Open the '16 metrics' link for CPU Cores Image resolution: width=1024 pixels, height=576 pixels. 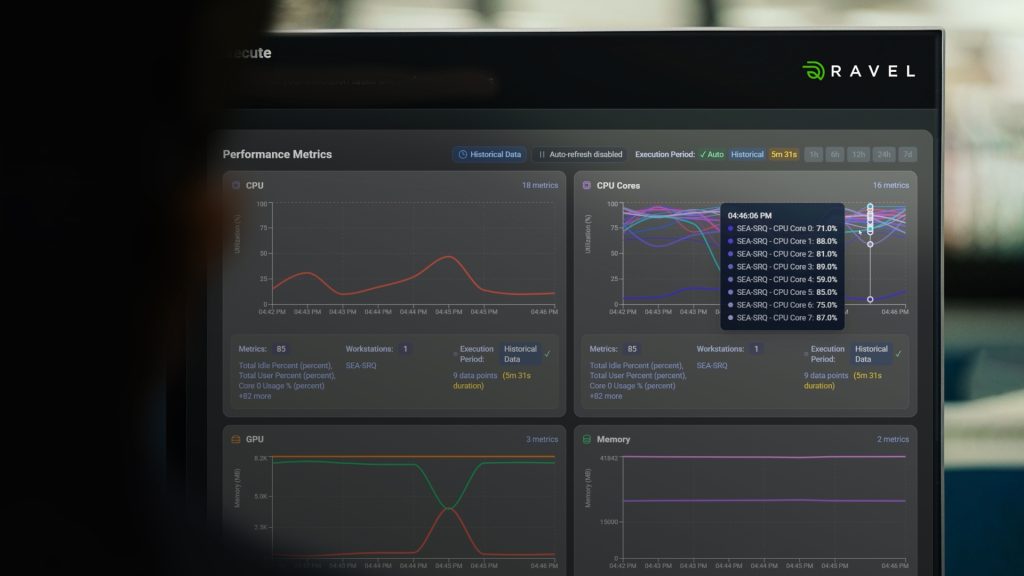[890, 185]
